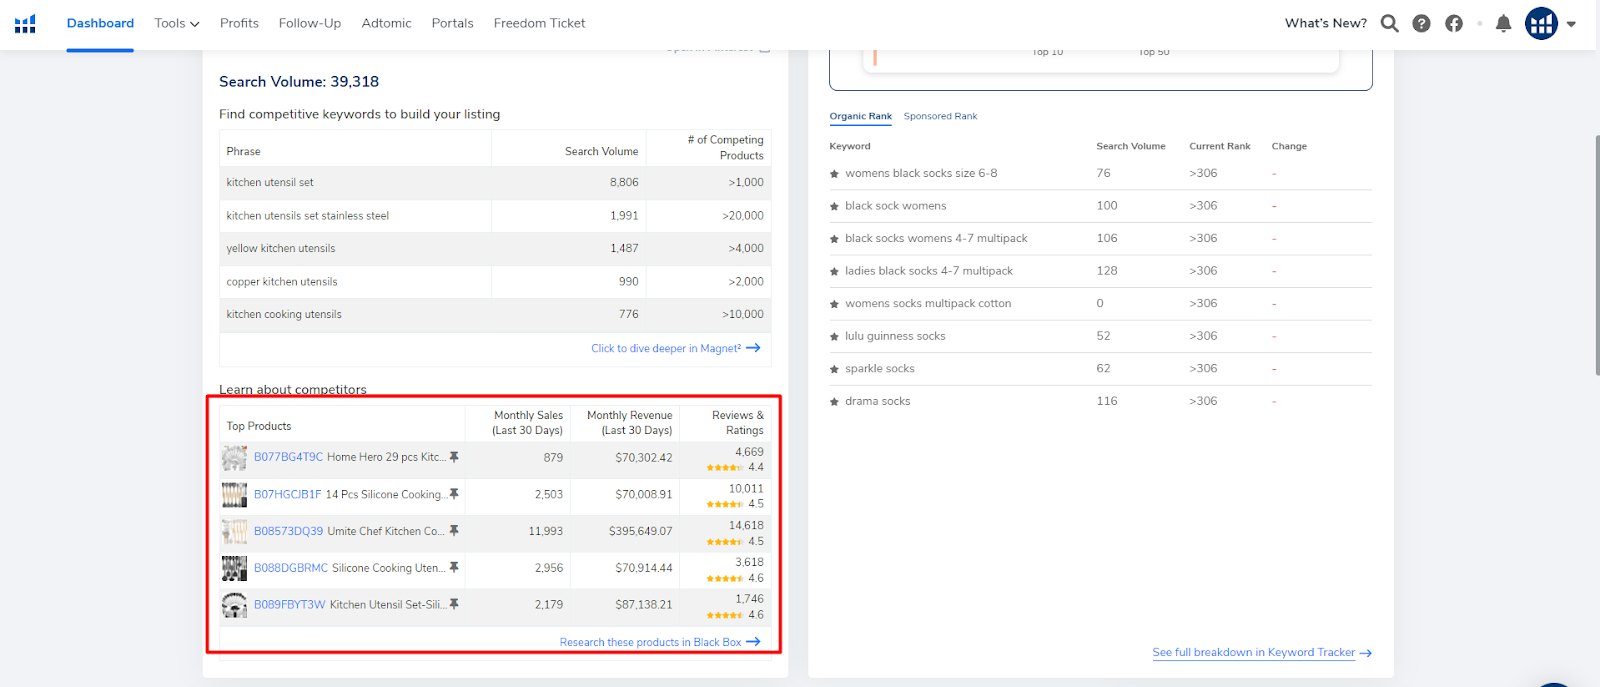Click the Helium 10 logo icon
Image resolution: width=1600 pixels, height=687 pixels.
click(x=25, y=23)
